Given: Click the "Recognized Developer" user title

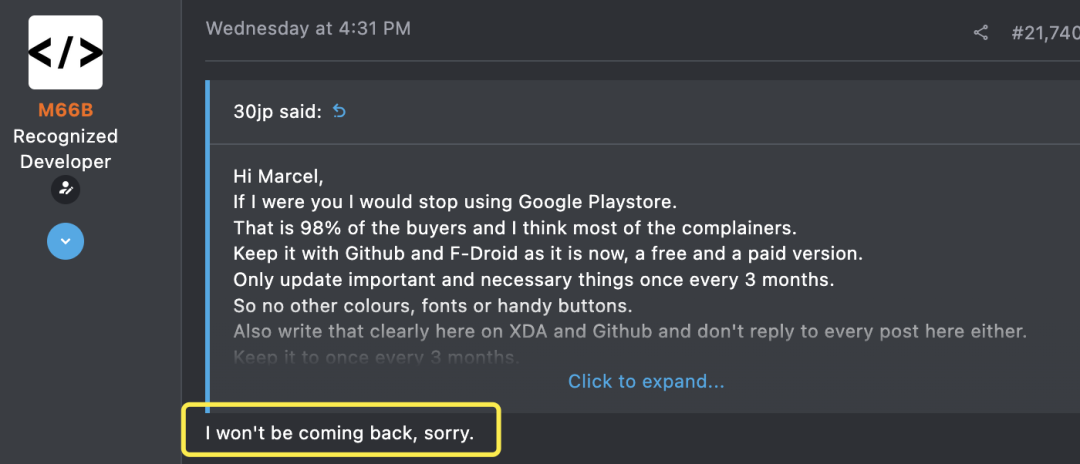Looking at the screenshot, I should (x=65, y=149).
